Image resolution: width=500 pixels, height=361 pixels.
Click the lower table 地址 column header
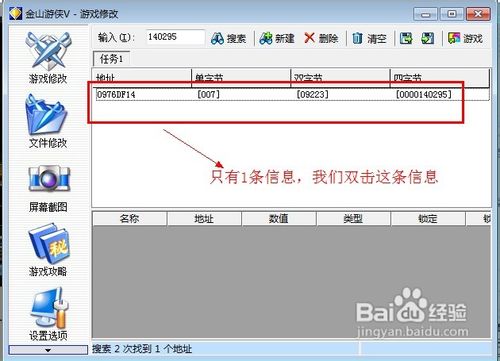[x=204, y=219]
